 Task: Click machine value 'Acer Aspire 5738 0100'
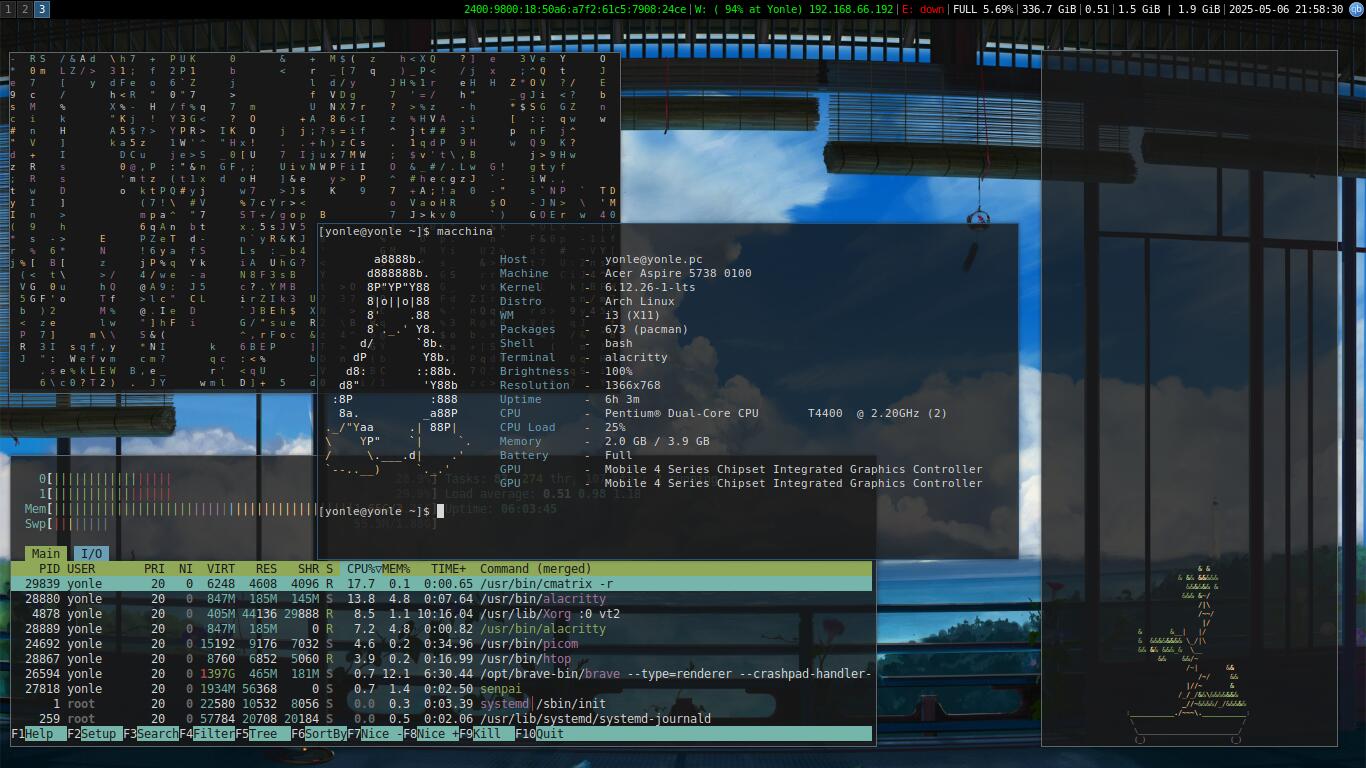(678, 273)
